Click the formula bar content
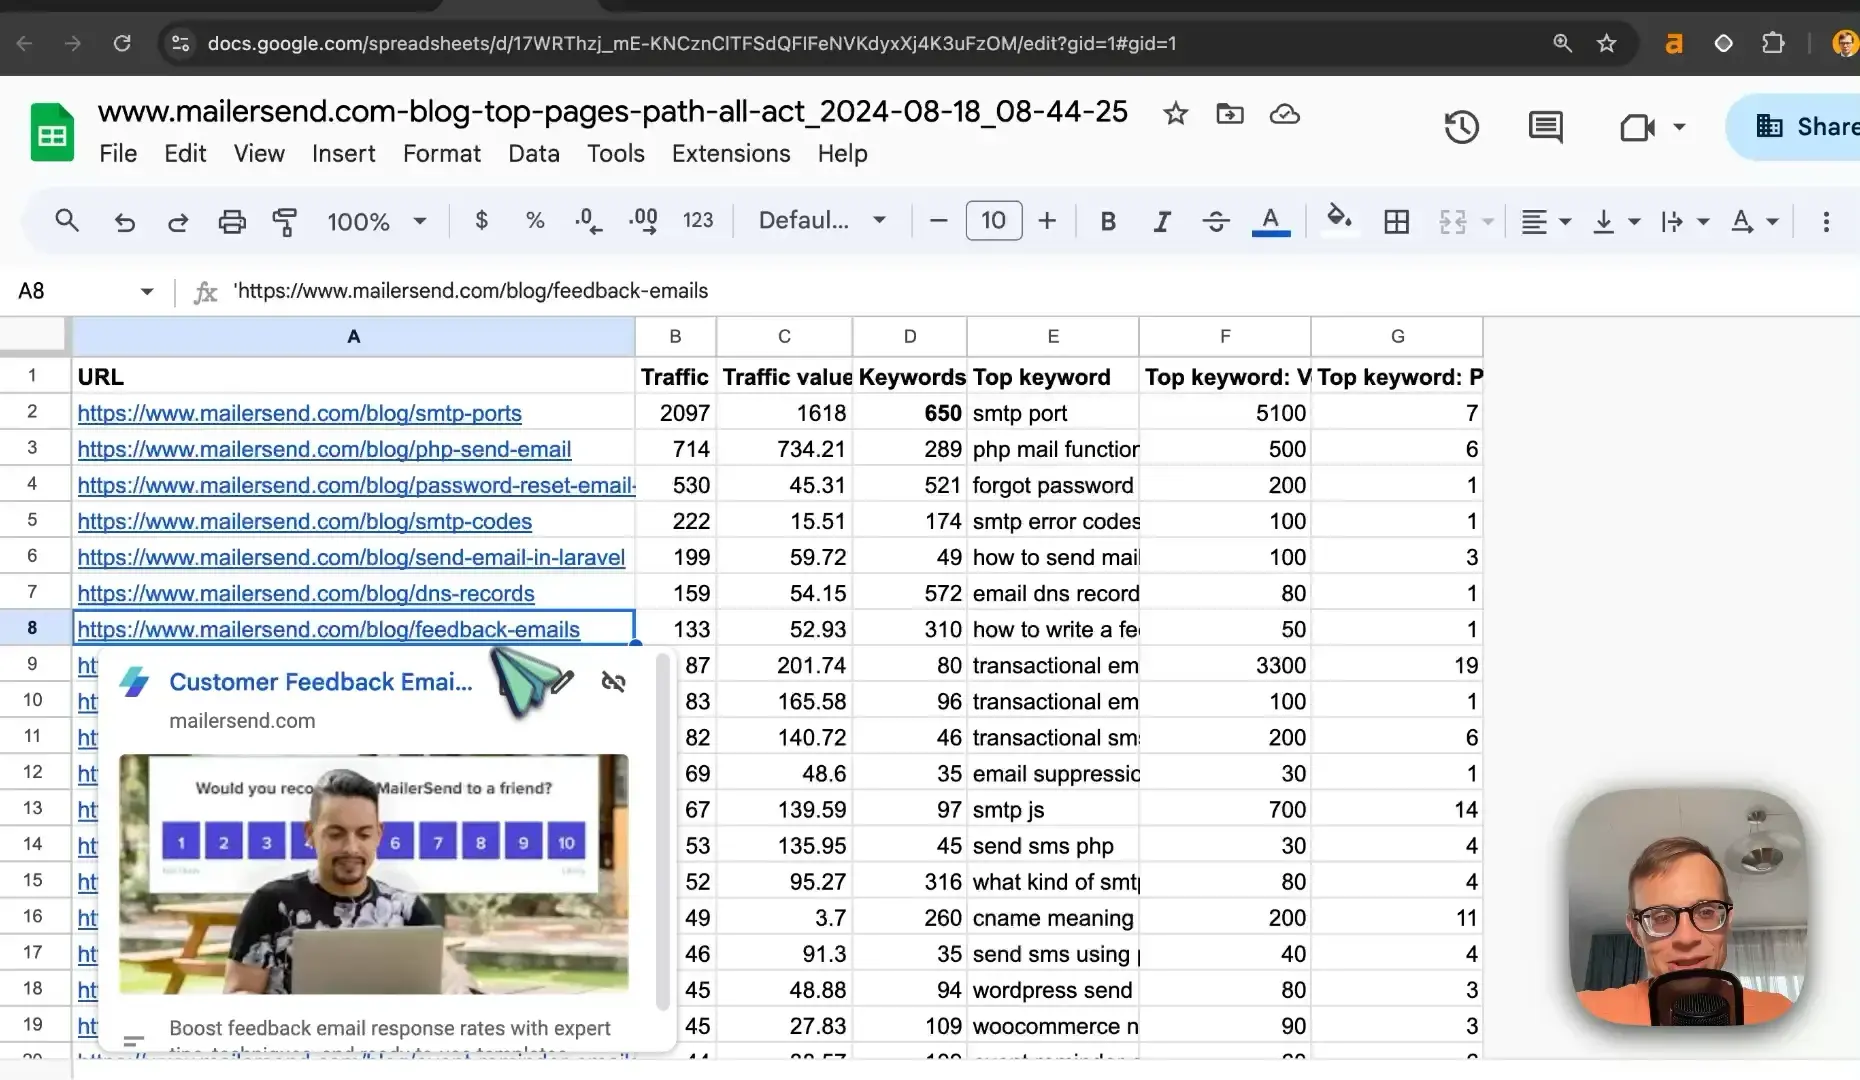This screenshot has width=1860, height=1080. (471, 291)
